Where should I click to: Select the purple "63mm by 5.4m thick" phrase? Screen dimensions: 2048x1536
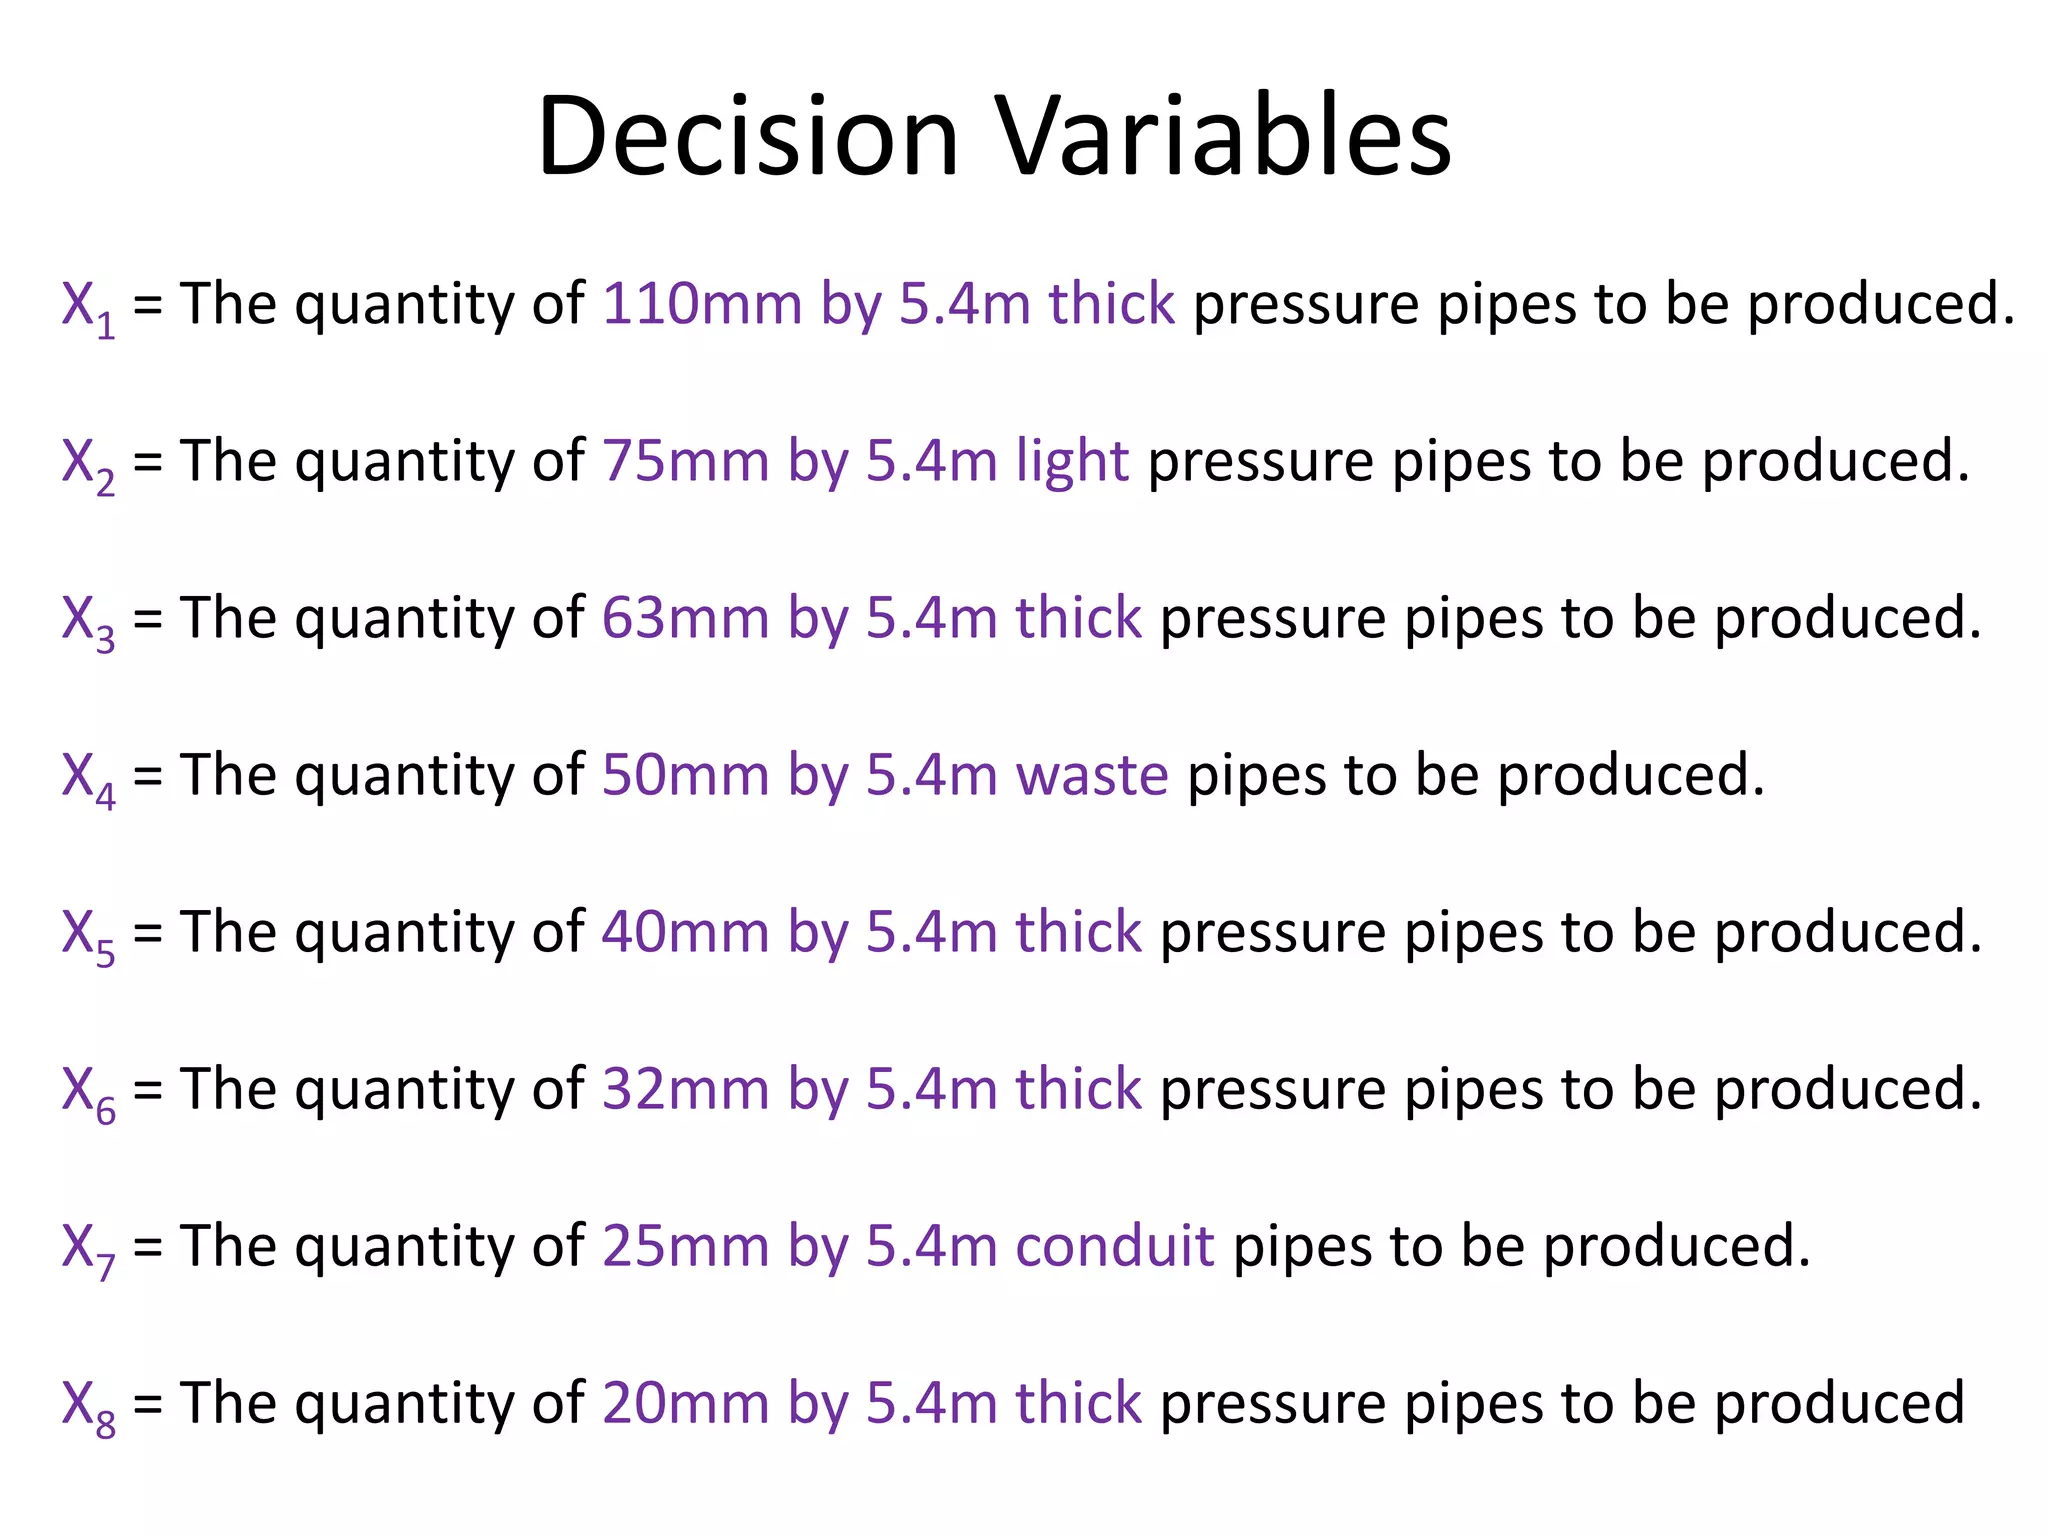tap(871, 617)
